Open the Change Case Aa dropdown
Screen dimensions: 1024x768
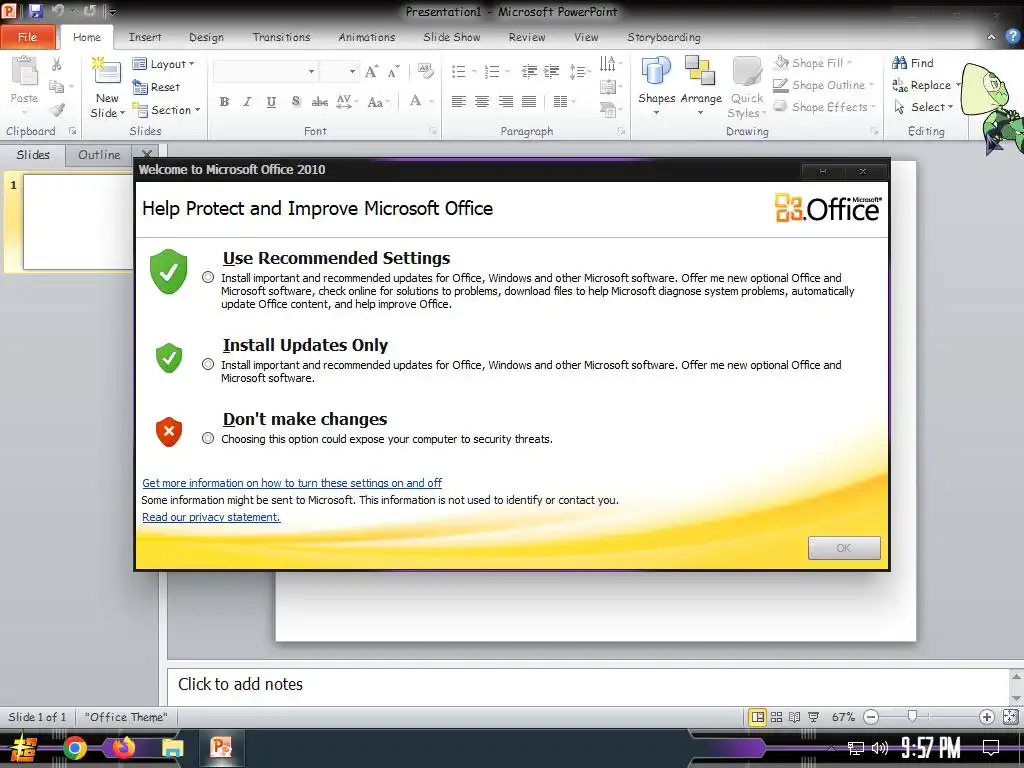[x=378, y=102]
